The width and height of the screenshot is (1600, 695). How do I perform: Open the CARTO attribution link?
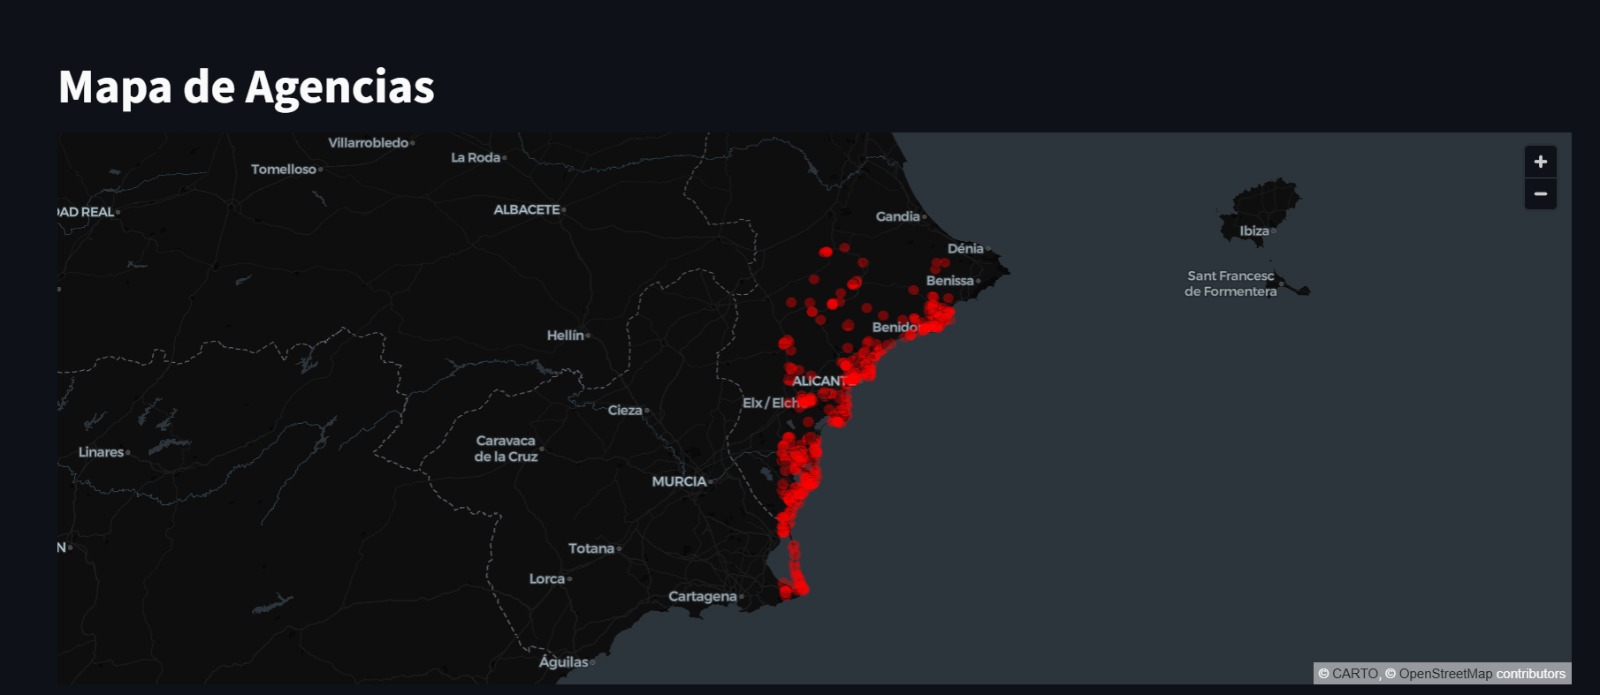[x=1354, y=674]
